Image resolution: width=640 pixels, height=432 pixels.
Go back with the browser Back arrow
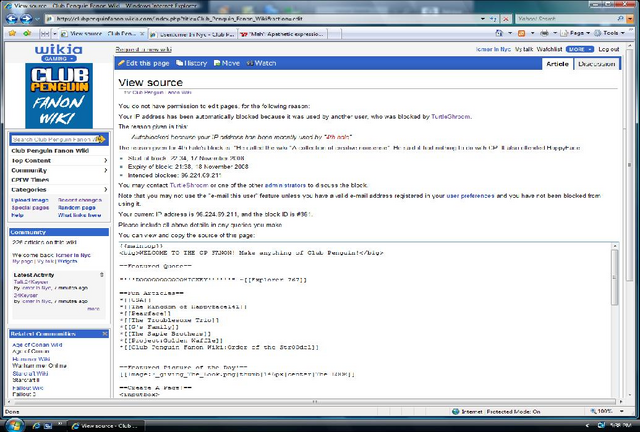[11, 19]
